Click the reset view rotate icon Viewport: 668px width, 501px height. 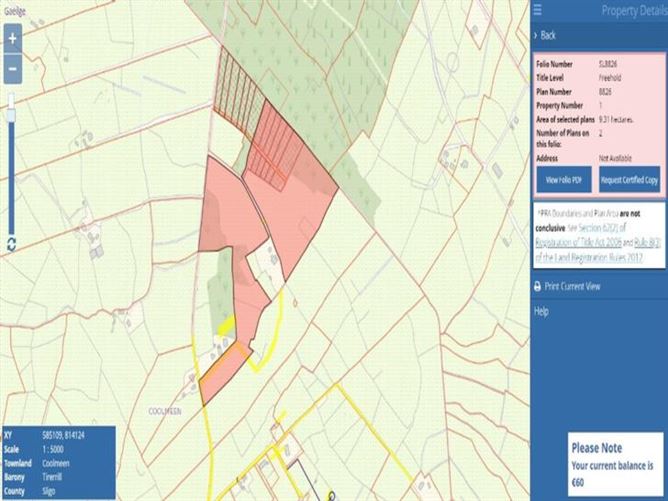(x=12, y=244)
